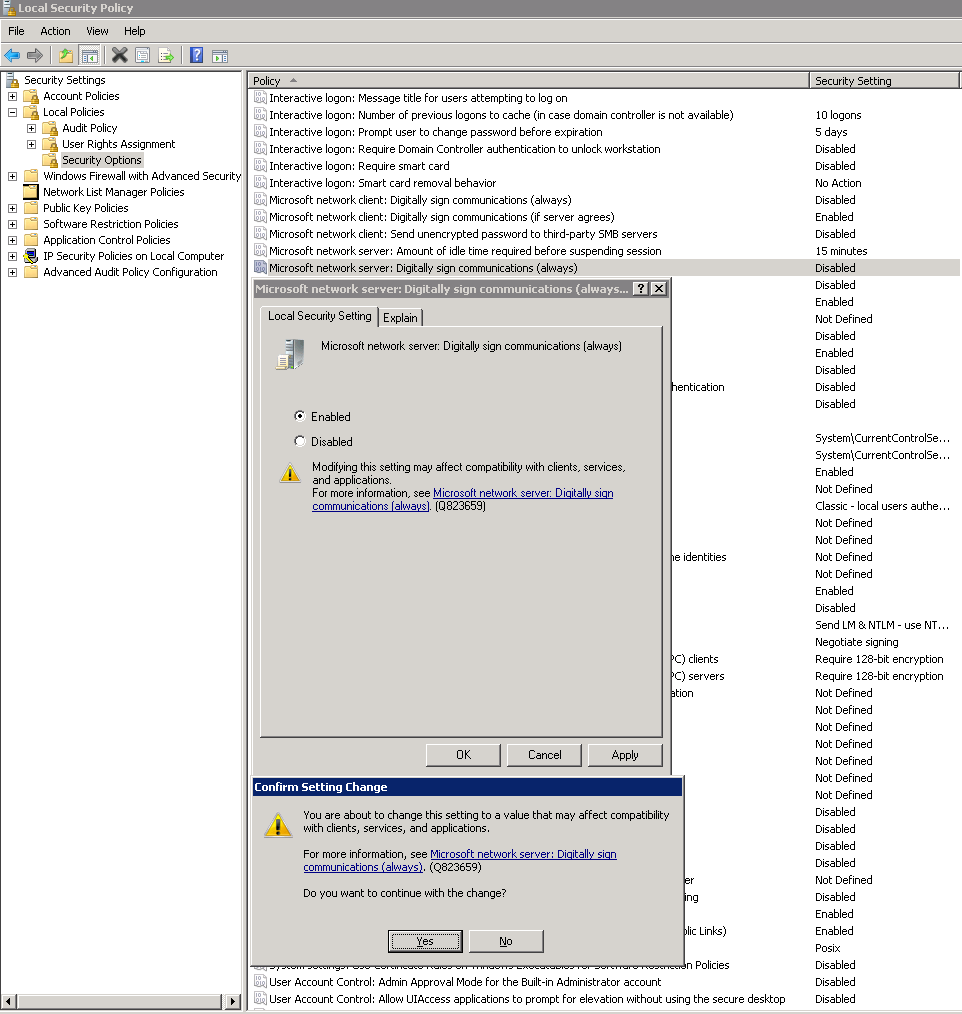The height and width of the screenshot is (1014, 962).
Task: Sort by the Security Setting column header
Action: 884,81
